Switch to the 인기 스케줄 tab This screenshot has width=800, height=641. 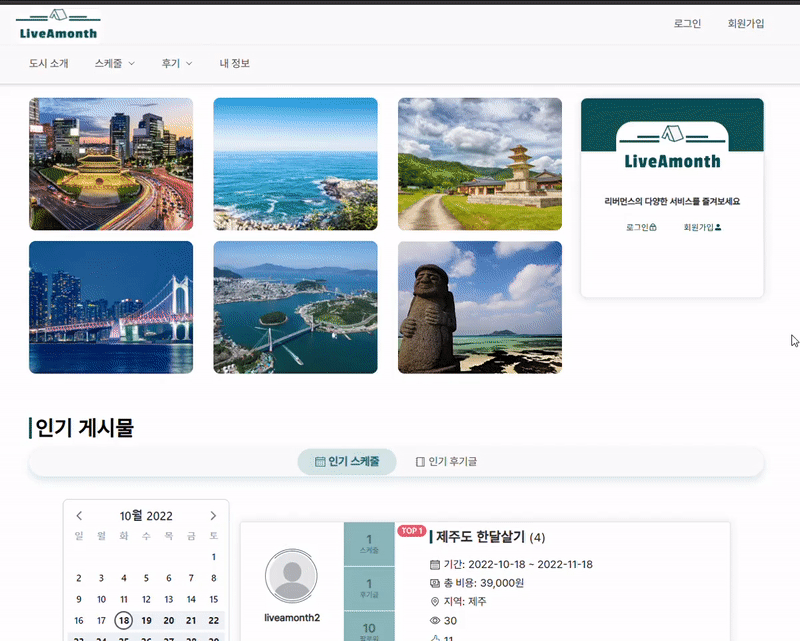tap(347, 462)
